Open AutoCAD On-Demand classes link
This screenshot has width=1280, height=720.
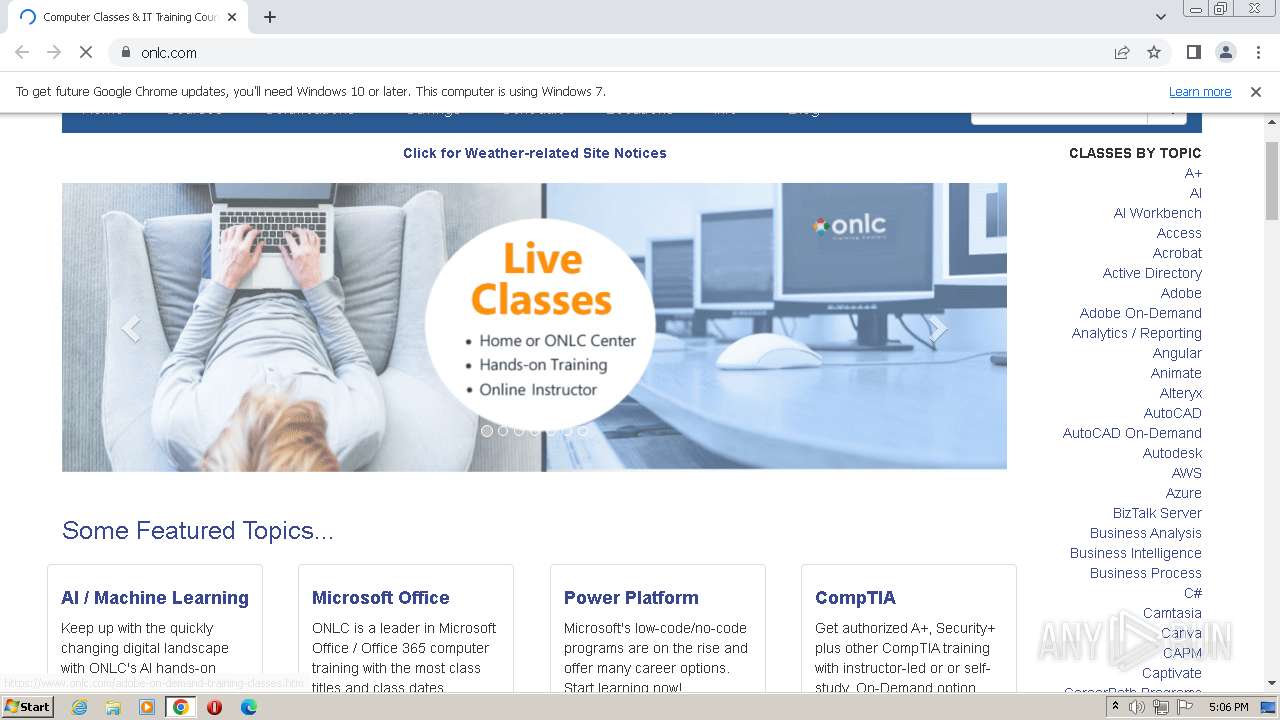point(1132,433)
